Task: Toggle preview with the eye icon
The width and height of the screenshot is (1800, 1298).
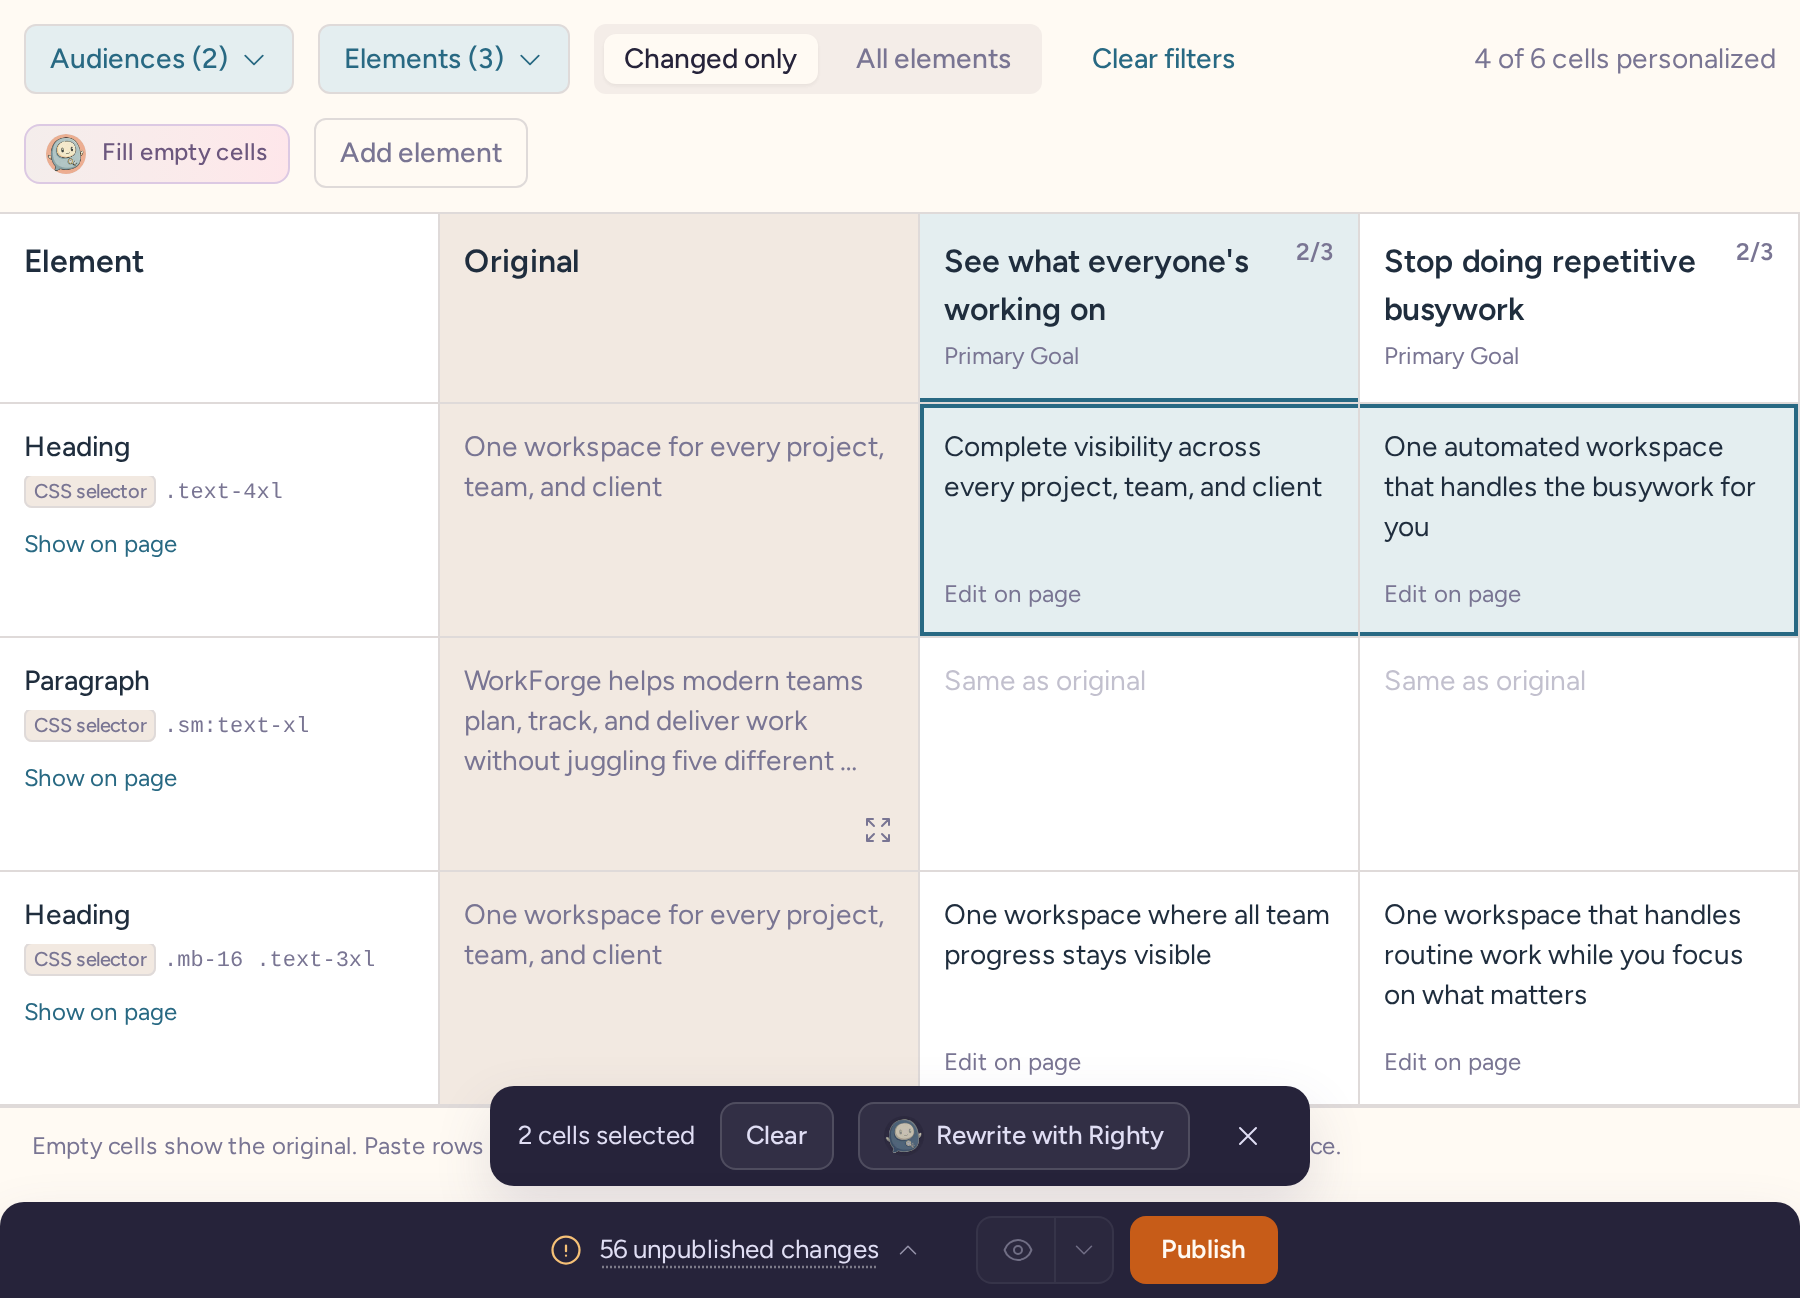Action: tap(1017, 1250)
